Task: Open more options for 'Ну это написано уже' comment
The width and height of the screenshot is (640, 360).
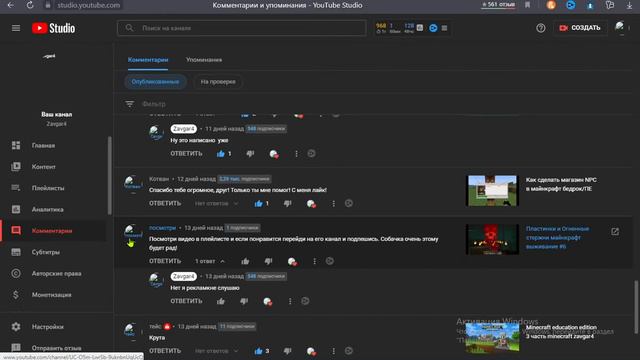Action: (296, 153)
